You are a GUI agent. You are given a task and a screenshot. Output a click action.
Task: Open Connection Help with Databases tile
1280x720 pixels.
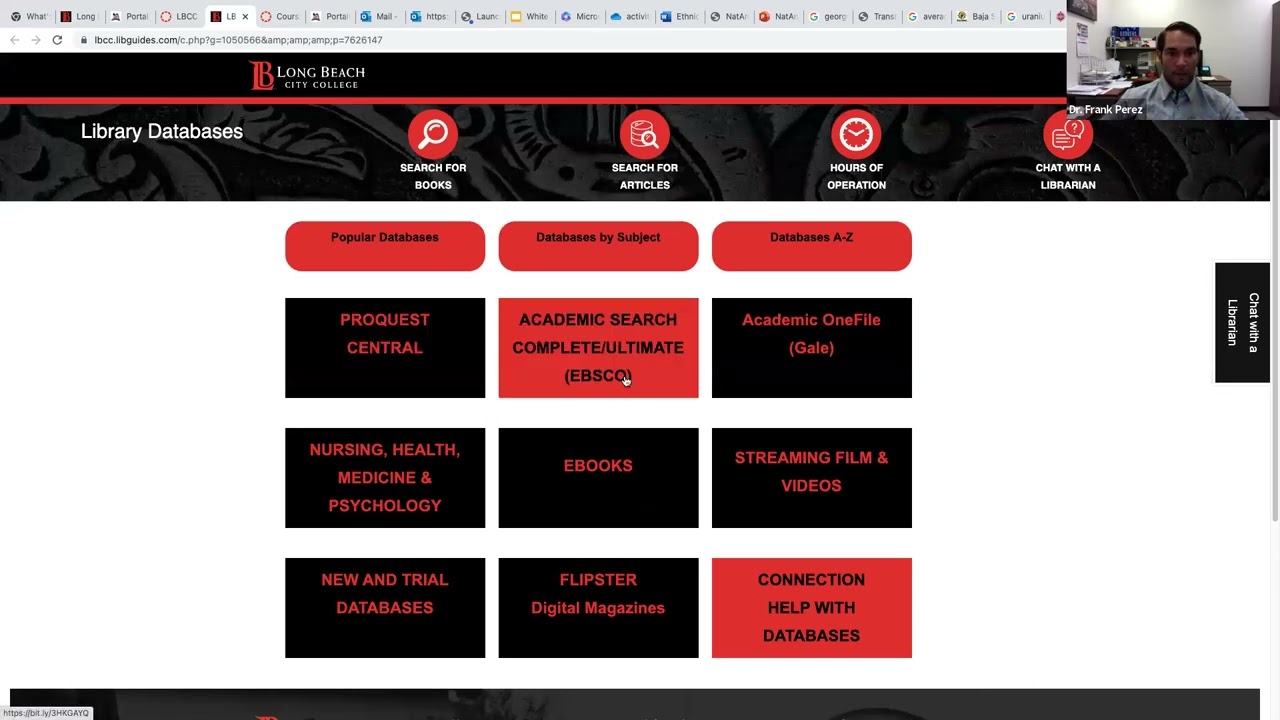(x=812, y=608)
